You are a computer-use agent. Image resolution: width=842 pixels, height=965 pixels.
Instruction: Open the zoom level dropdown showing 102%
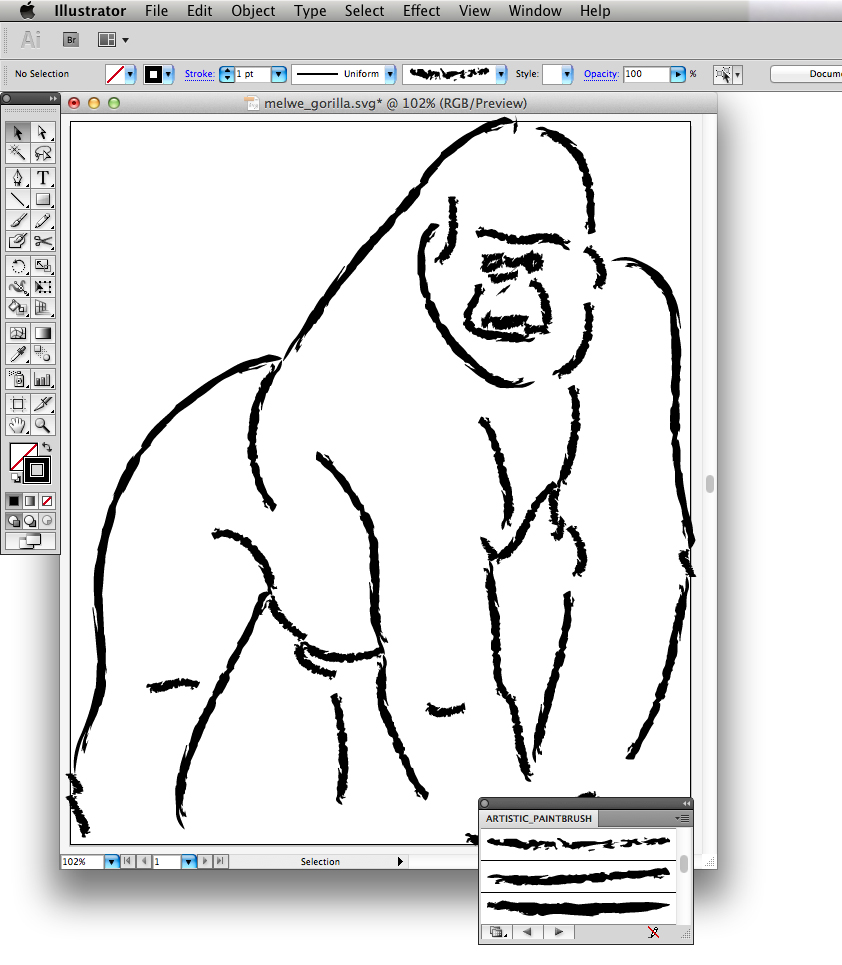110,861
